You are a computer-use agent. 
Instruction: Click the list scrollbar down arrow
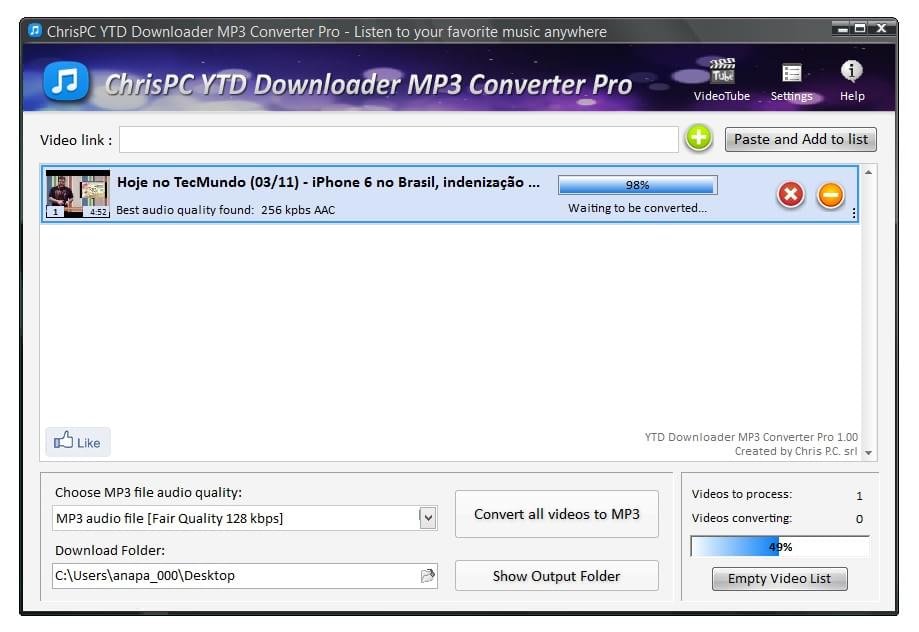pos(869,453)
